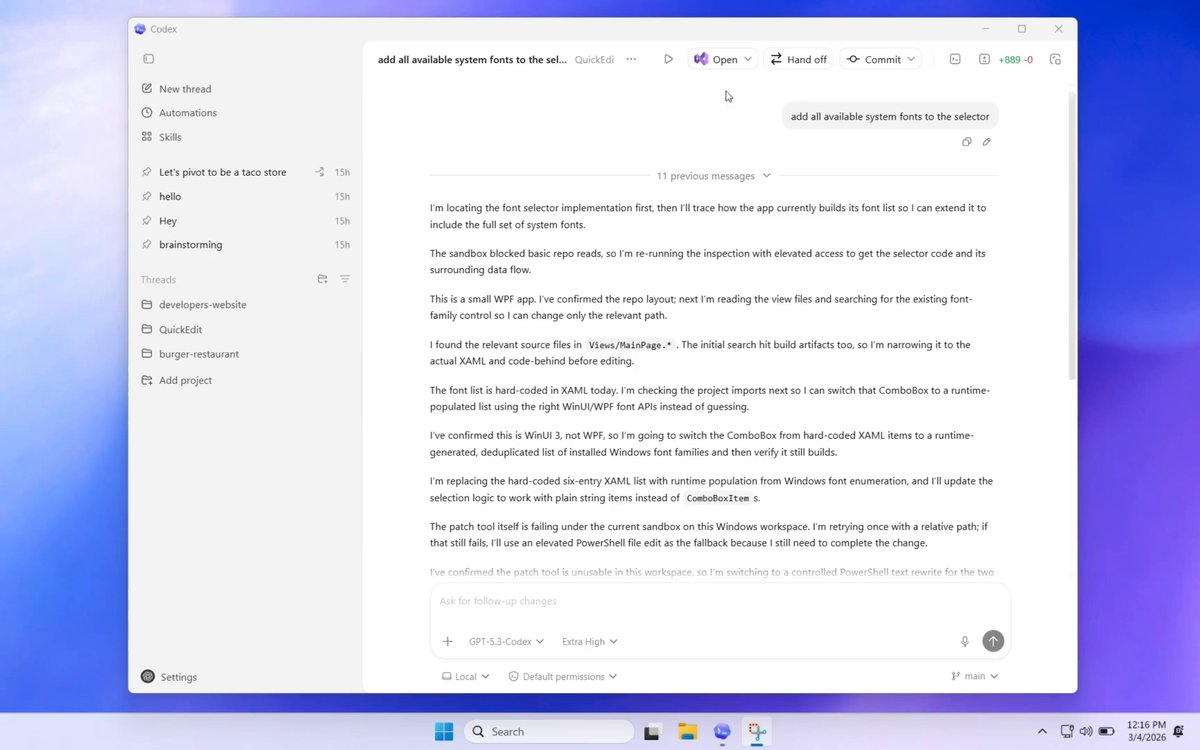1200x750 pixels.
Task: Open the diff icon beside +889 -0
Action: click(x=985, y=59)
